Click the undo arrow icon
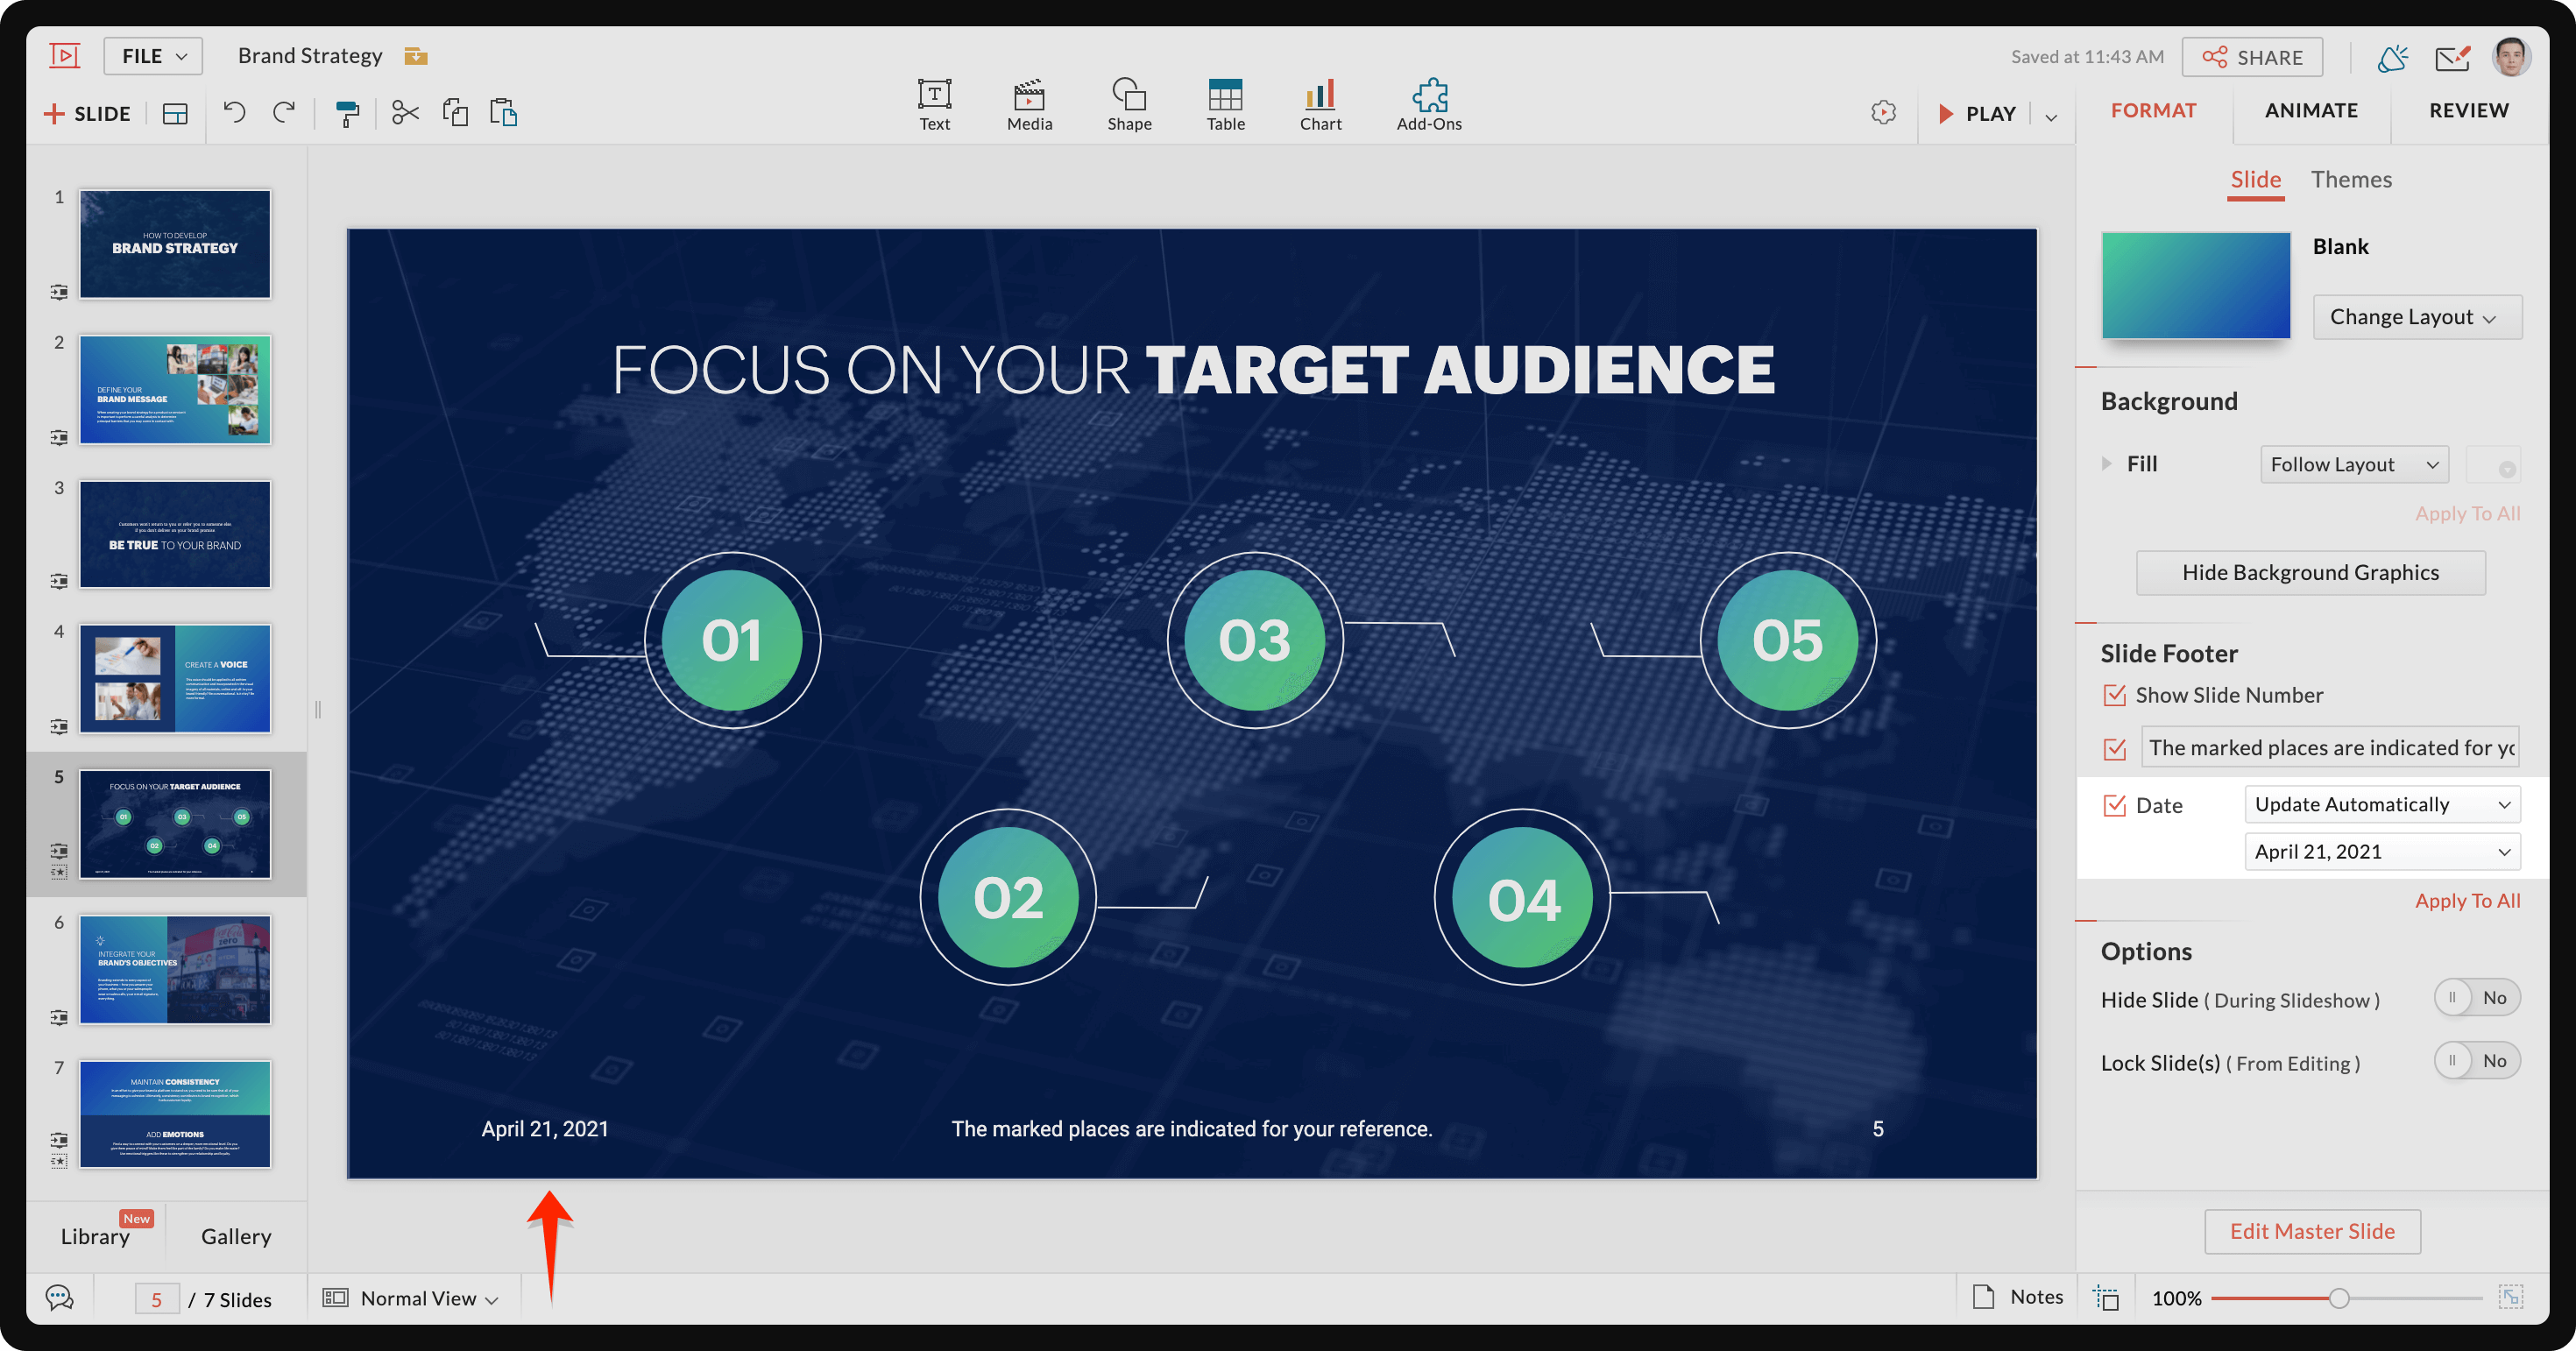This screenshot has height=1351, width=2576. point(234,112)
